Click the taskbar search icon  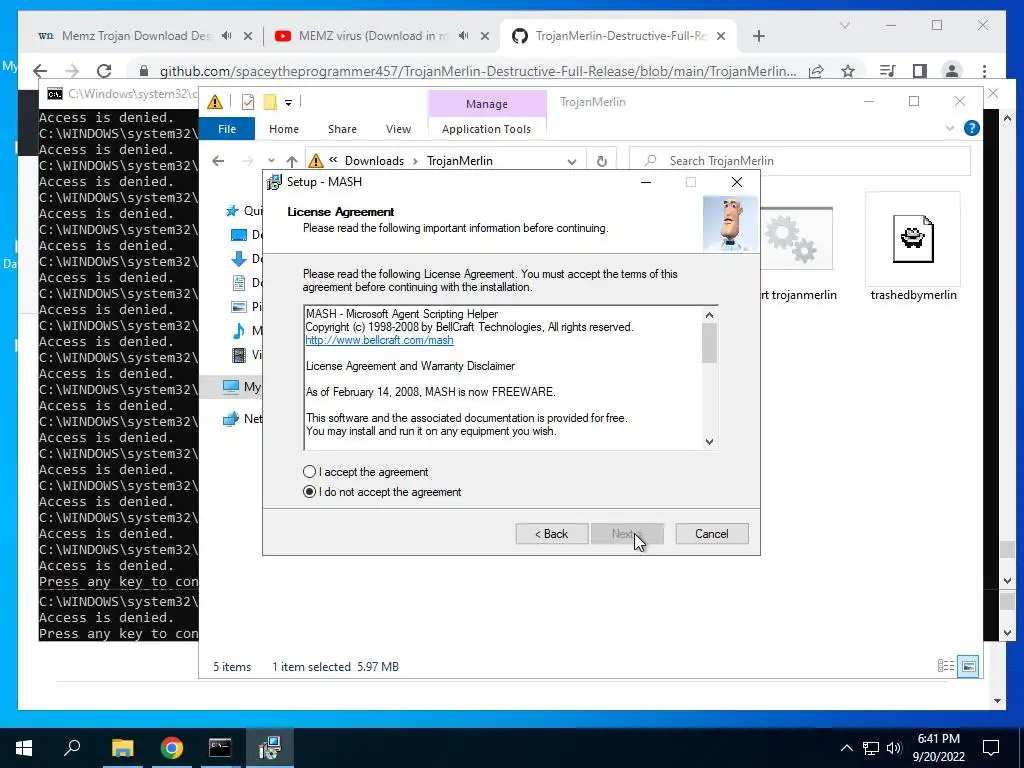pyautogui.click(x=72, y=747)
